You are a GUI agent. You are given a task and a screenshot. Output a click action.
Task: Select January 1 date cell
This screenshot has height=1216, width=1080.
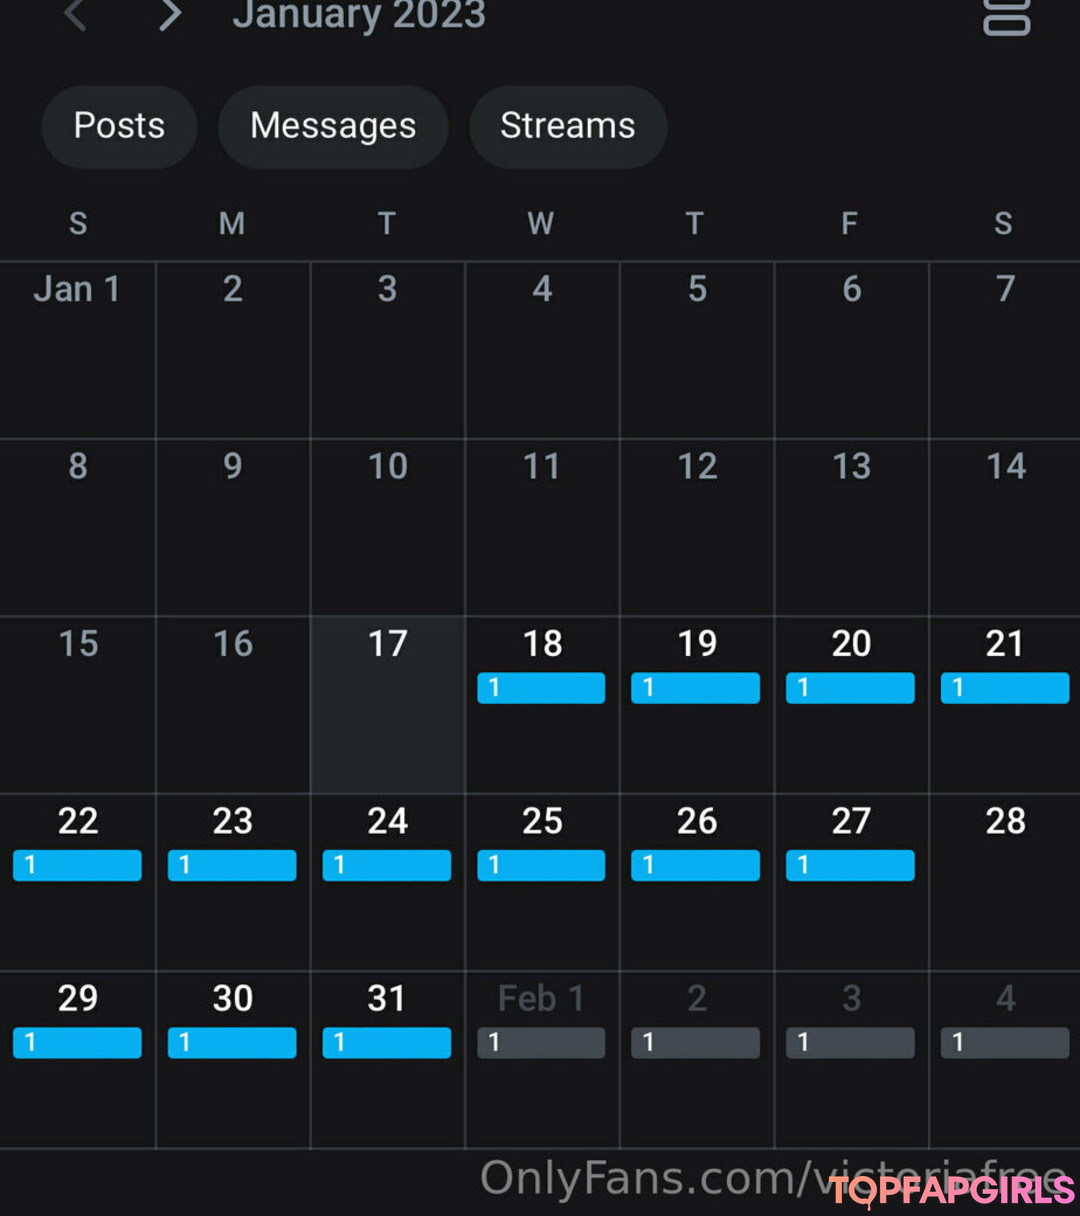tap(77, 349)
